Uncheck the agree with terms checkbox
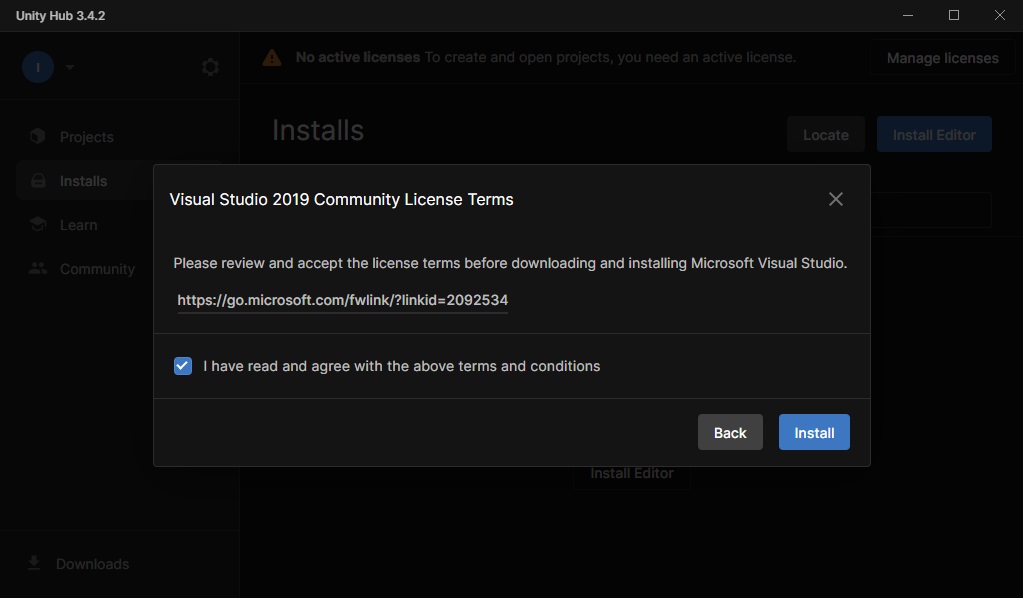The height and width of the screenshot is (598, 1023). (x=183, y=366)
